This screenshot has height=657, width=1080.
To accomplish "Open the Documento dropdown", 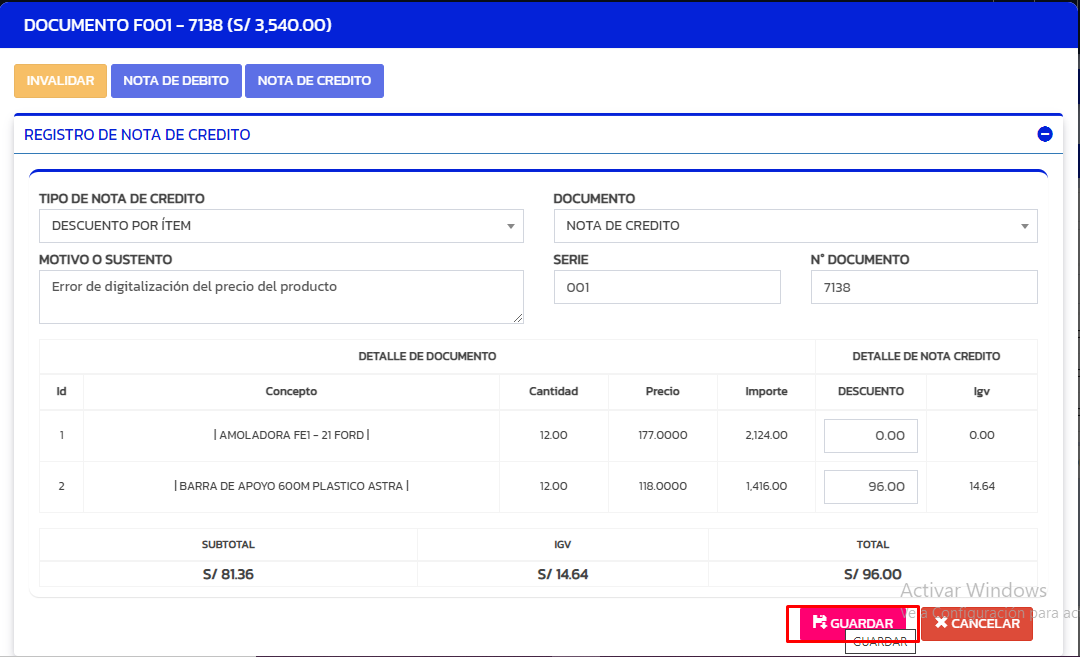I will (796, 226).
